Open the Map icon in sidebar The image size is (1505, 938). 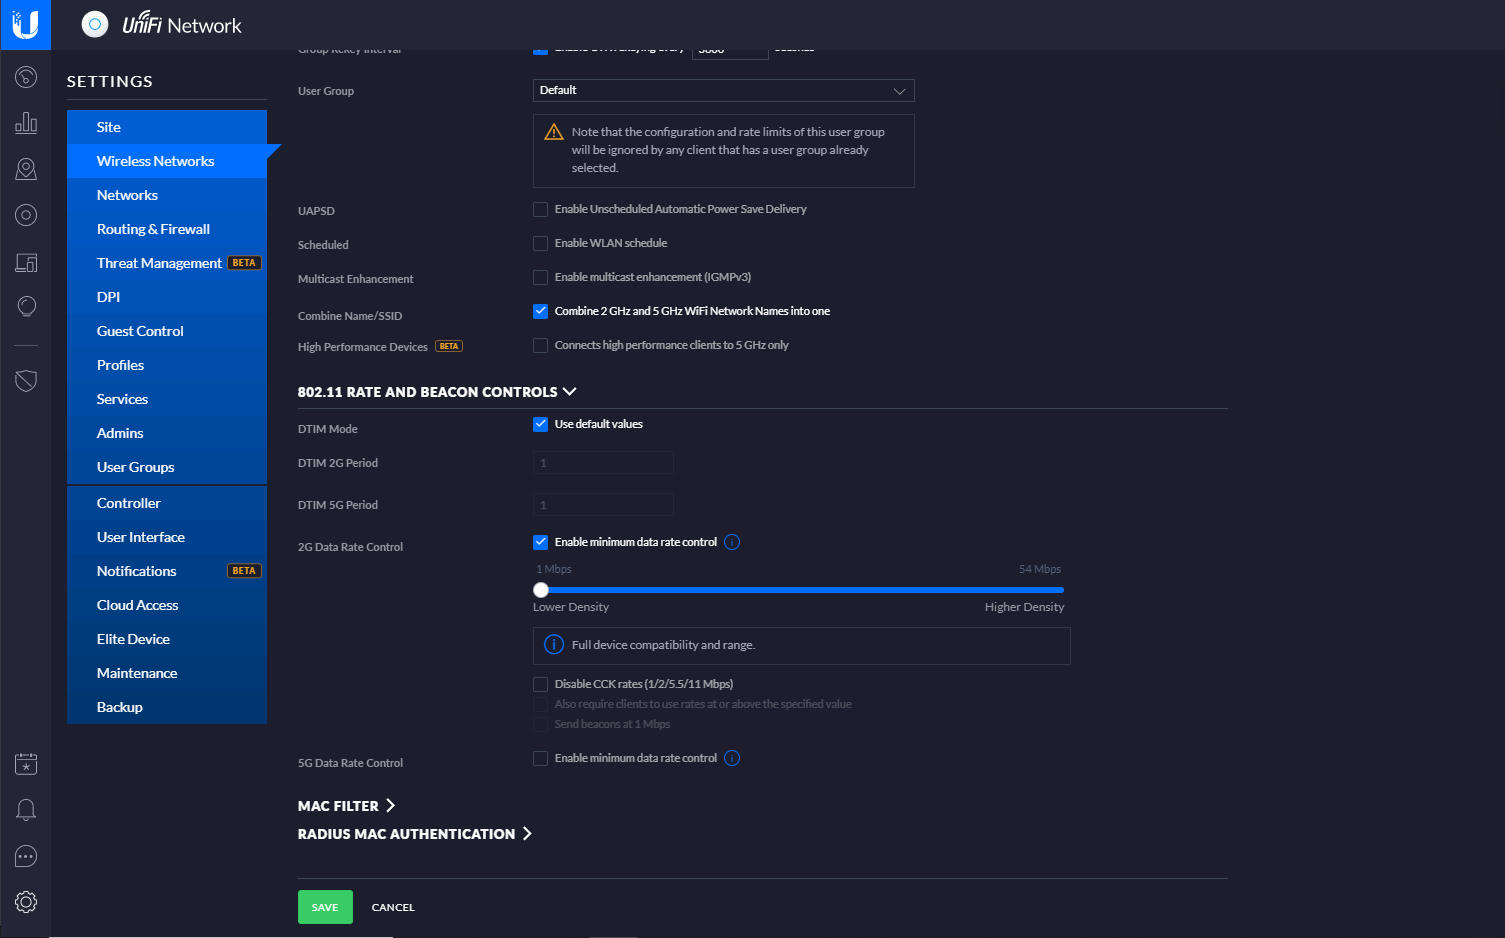click(x=26, y=169)
